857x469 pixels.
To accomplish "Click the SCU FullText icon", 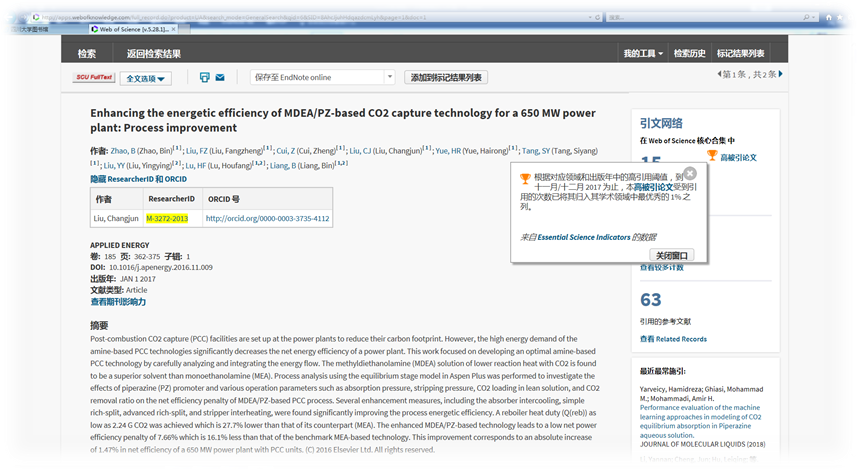I will click(92, 77).
